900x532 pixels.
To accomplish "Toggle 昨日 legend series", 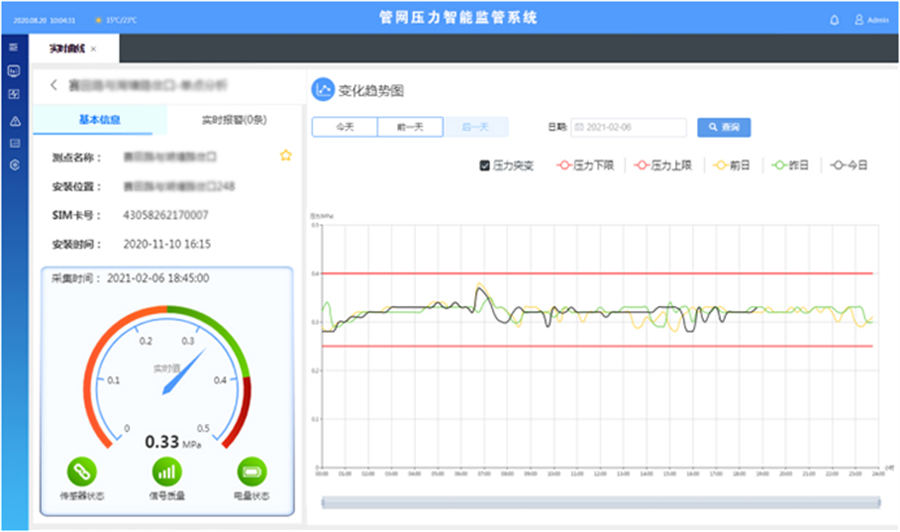I will 790,165.
